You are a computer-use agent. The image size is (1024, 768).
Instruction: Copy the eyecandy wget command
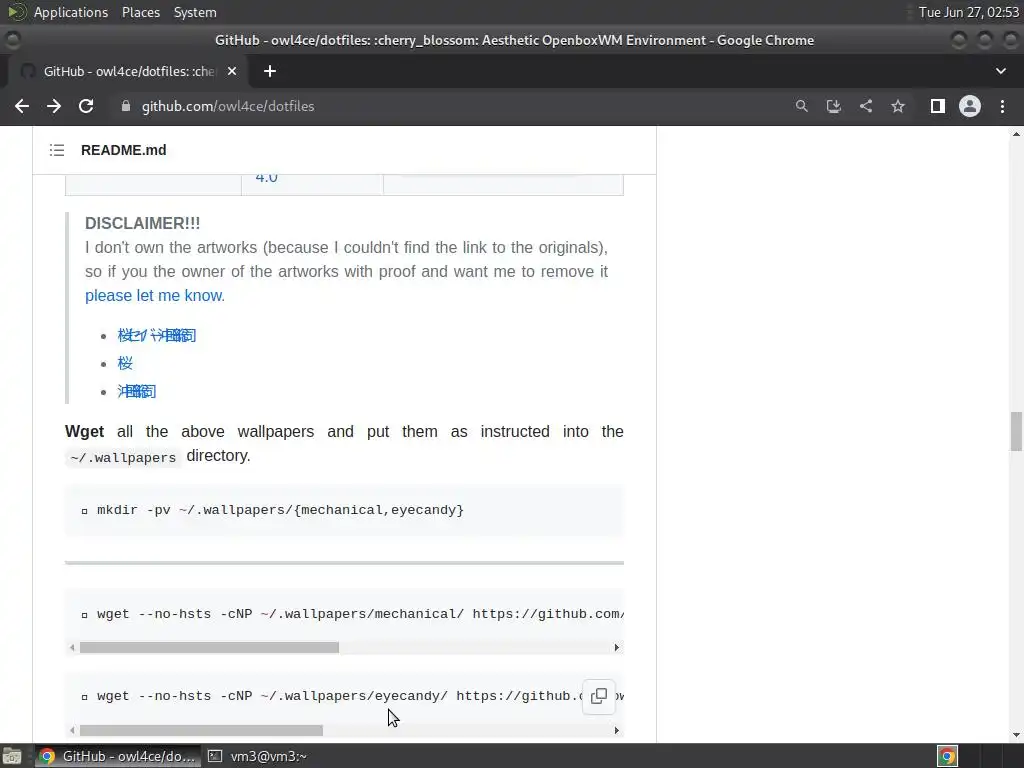599,696
